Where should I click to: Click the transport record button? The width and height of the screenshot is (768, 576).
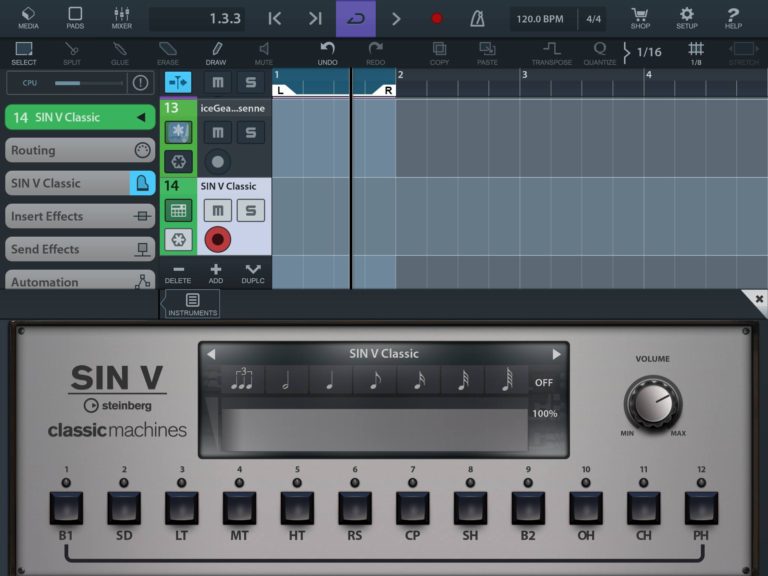(437, 19)
